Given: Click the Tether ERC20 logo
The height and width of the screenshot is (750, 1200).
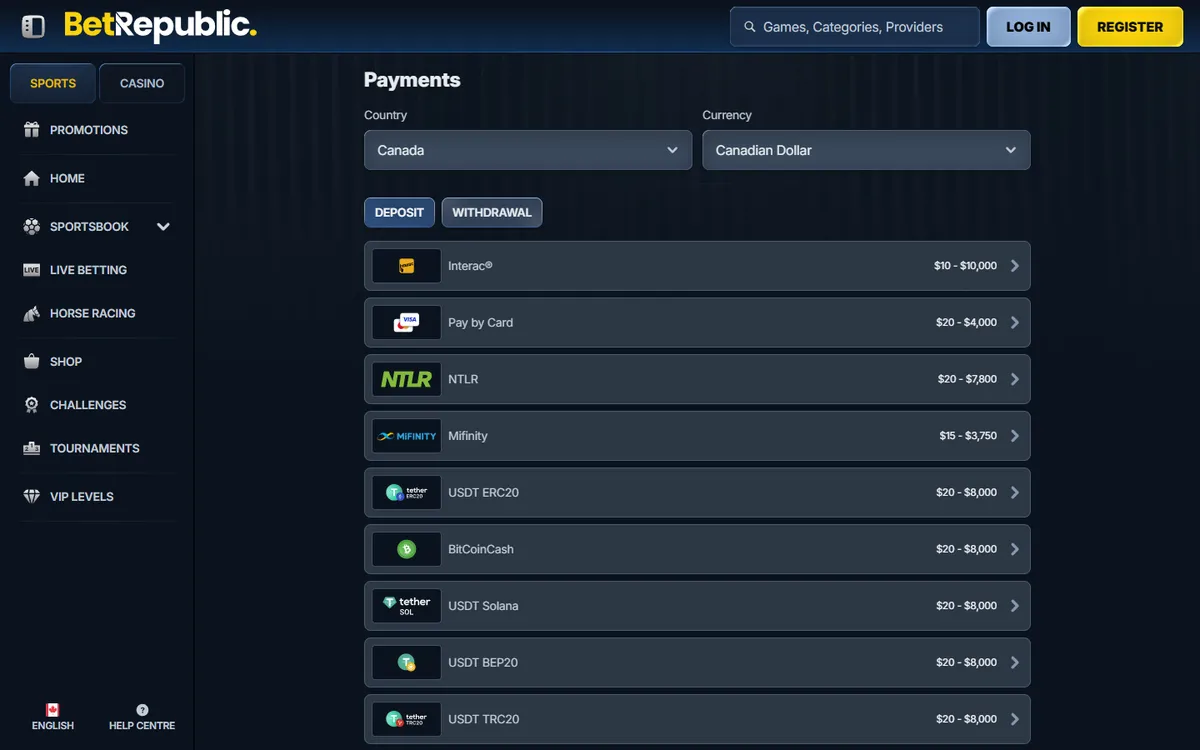Looking at the screenshot, I should click(407, 492).
